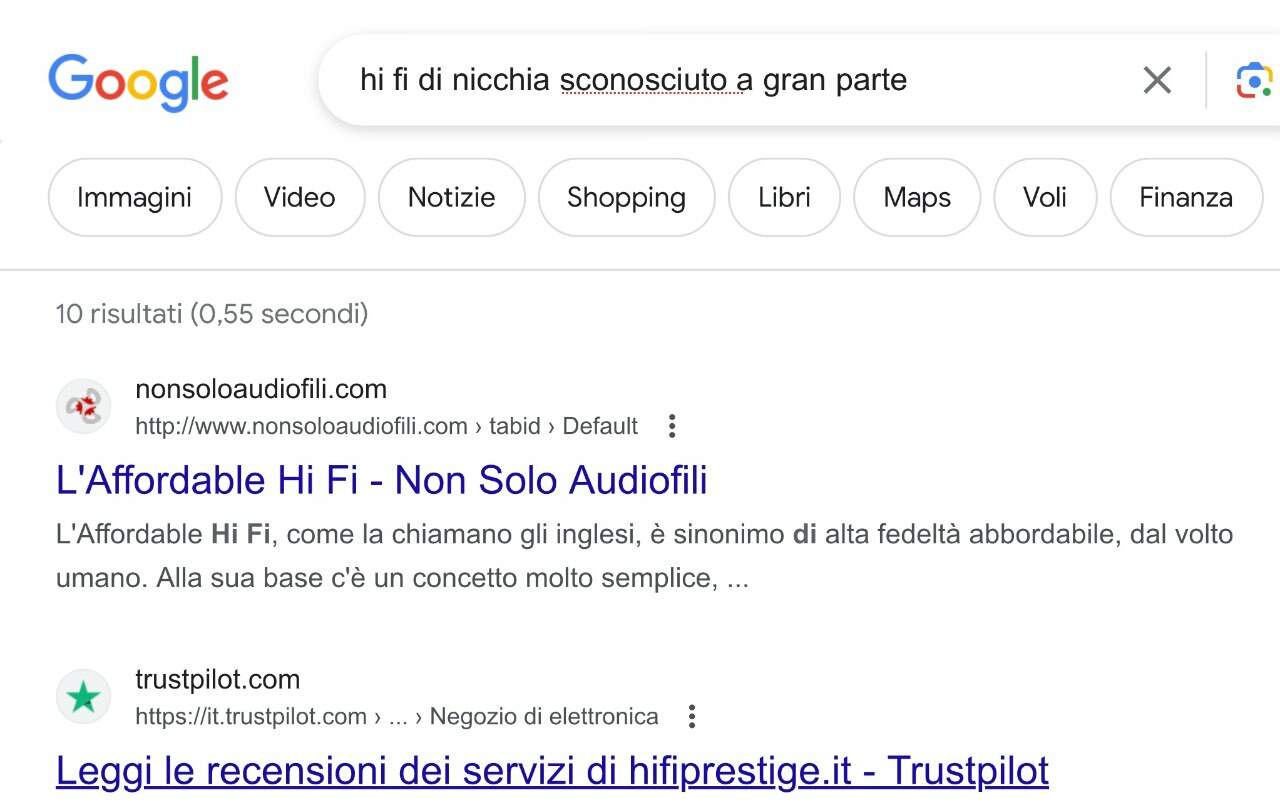Click the Google logo
The height and width of the screenshot is (810, 1280).
[x=138, y=82]
